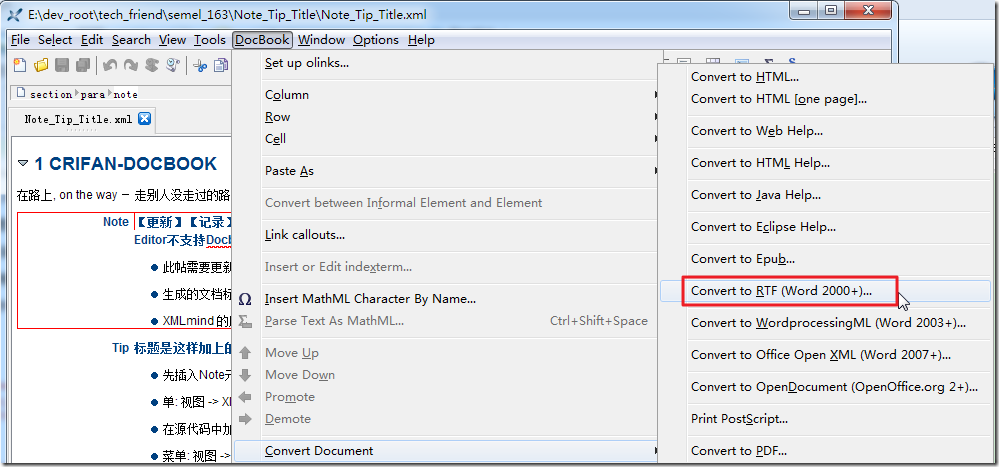Select the section node in breadcrumb
Screen dimensions: 999x467
[x=50, y=94]
